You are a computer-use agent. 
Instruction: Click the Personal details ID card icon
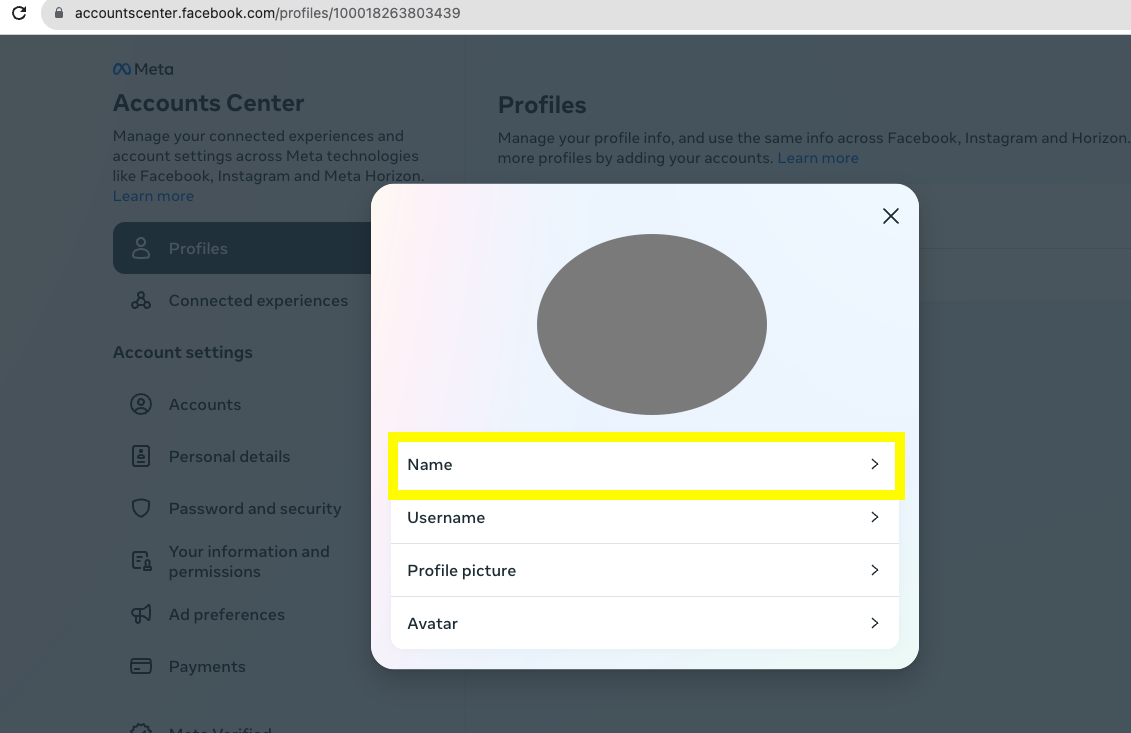pos(141,457)
